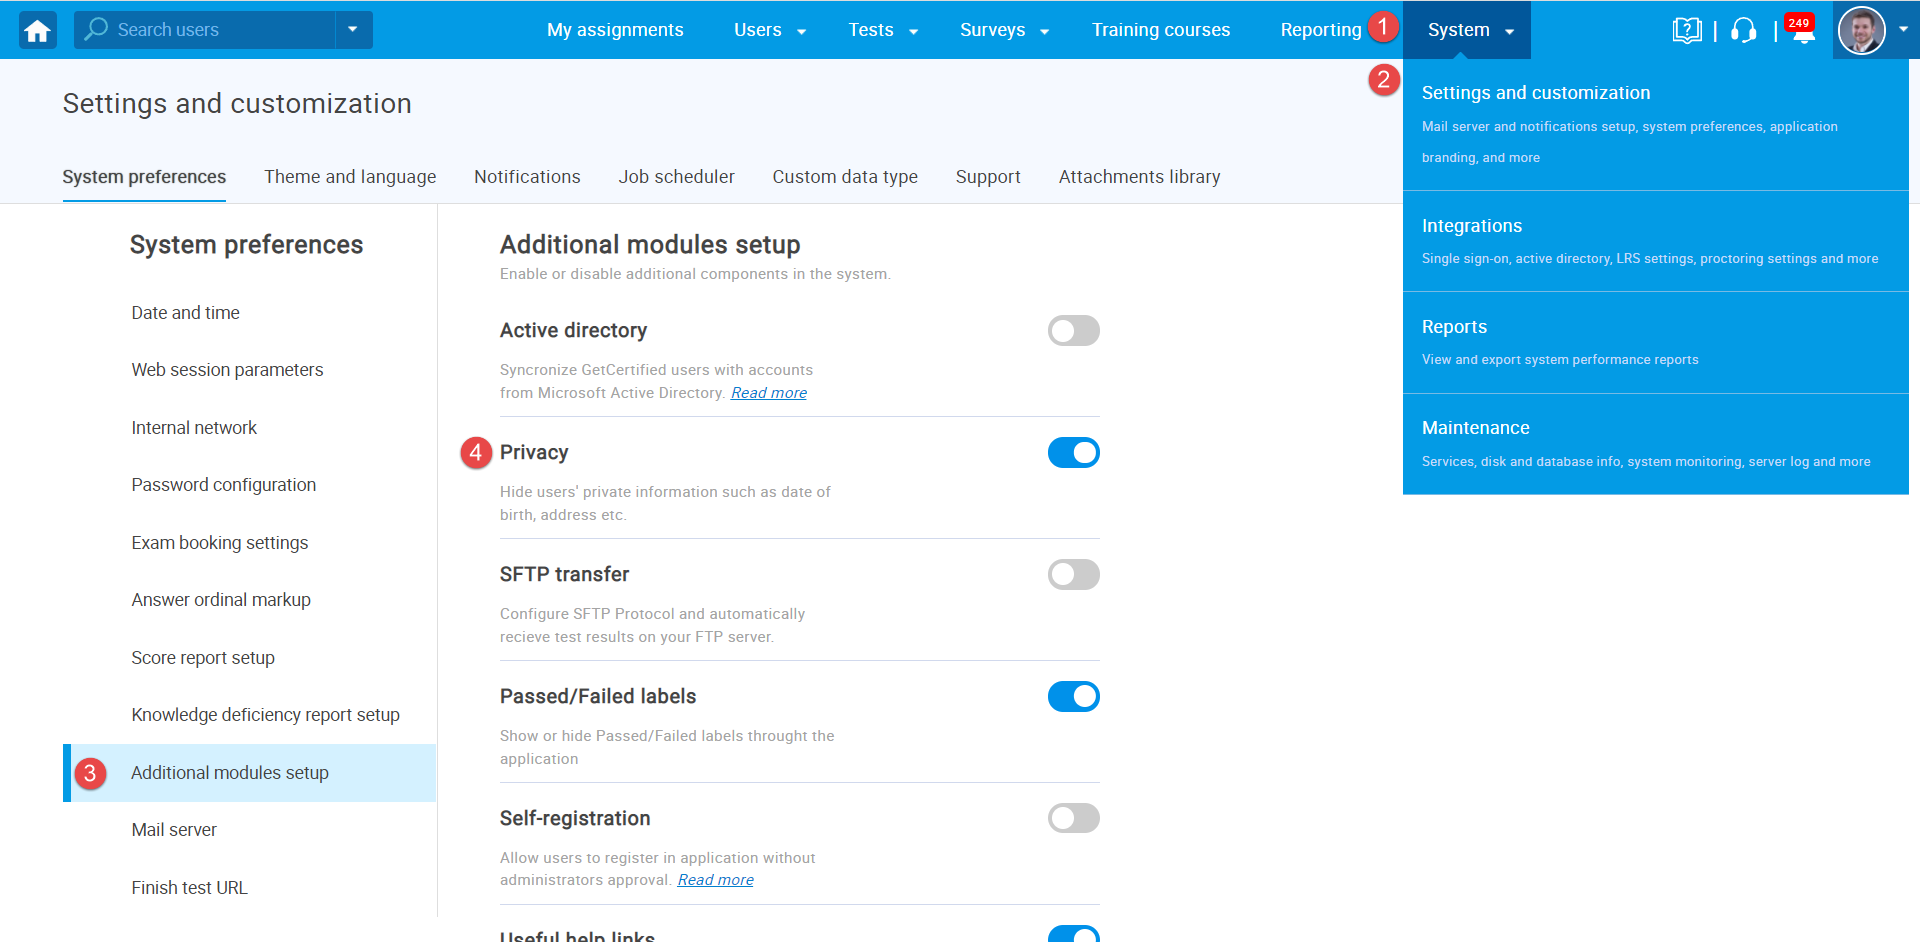This screenshot has height=942, width=1920.
Task: Expand the Surveys dropdown menu
Action: pos(1004,30)
